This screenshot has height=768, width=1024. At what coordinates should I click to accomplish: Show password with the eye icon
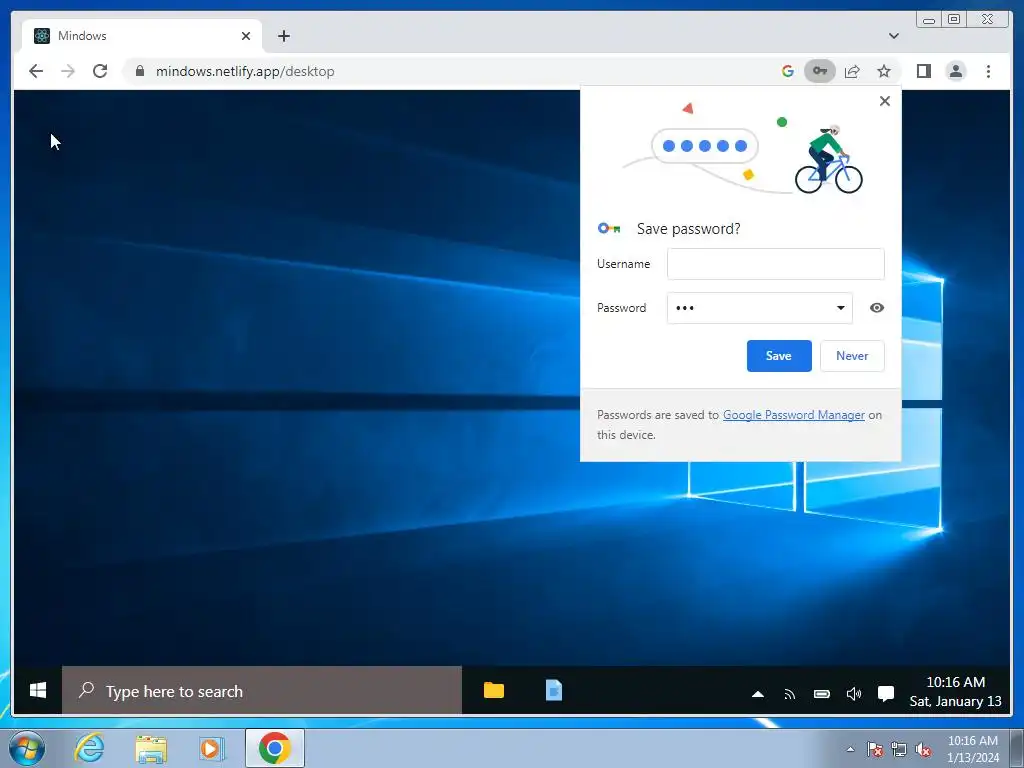pos(876,308)
